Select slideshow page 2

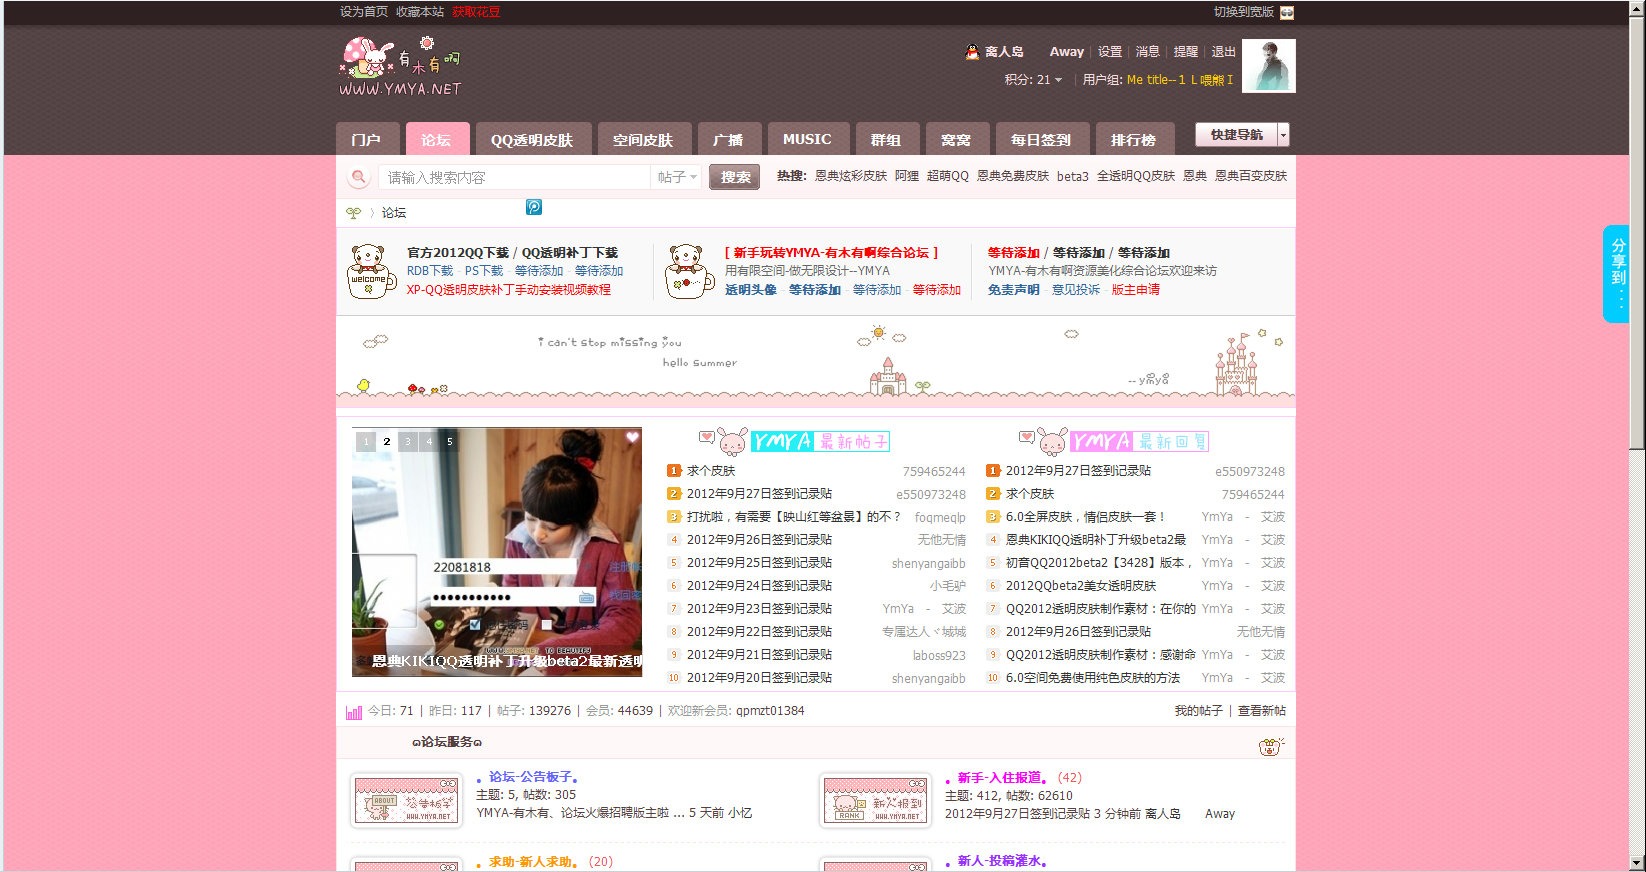[387, 441]
